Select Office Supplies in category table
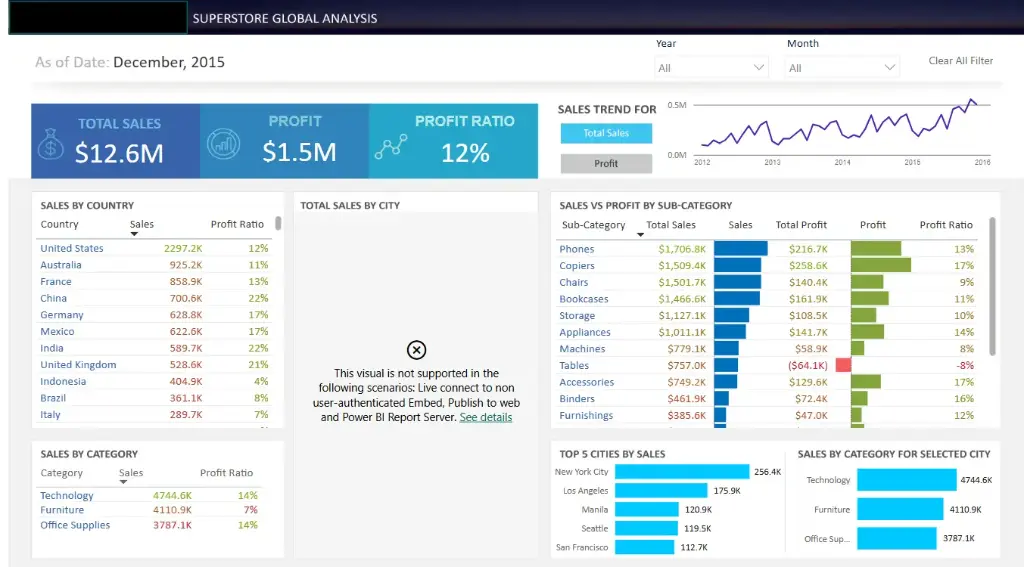The width and height of the screenshot is (1024, 567). [x=150, y=525]
